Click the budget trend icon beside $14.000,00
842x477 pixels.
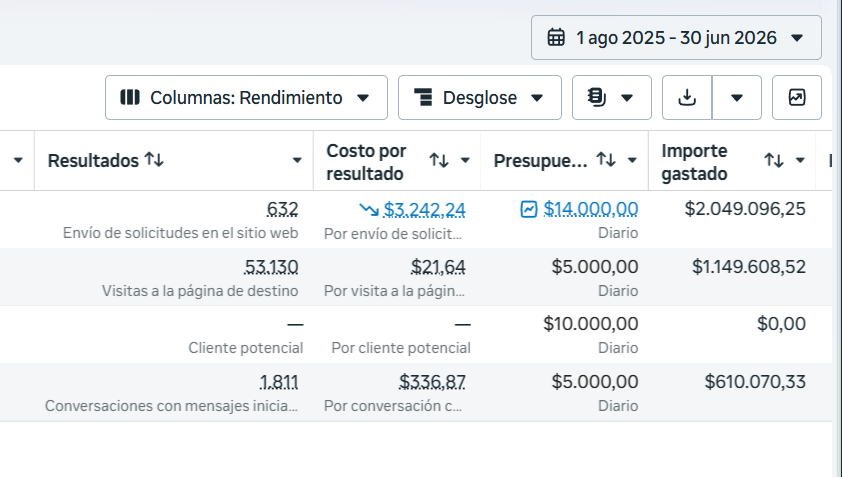529,209
